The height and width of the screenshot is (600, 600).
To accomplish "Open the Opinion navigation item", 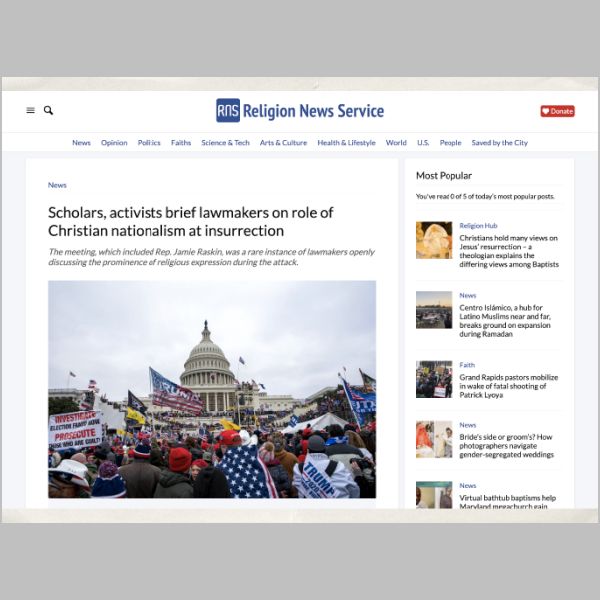I will click(114, 143).
